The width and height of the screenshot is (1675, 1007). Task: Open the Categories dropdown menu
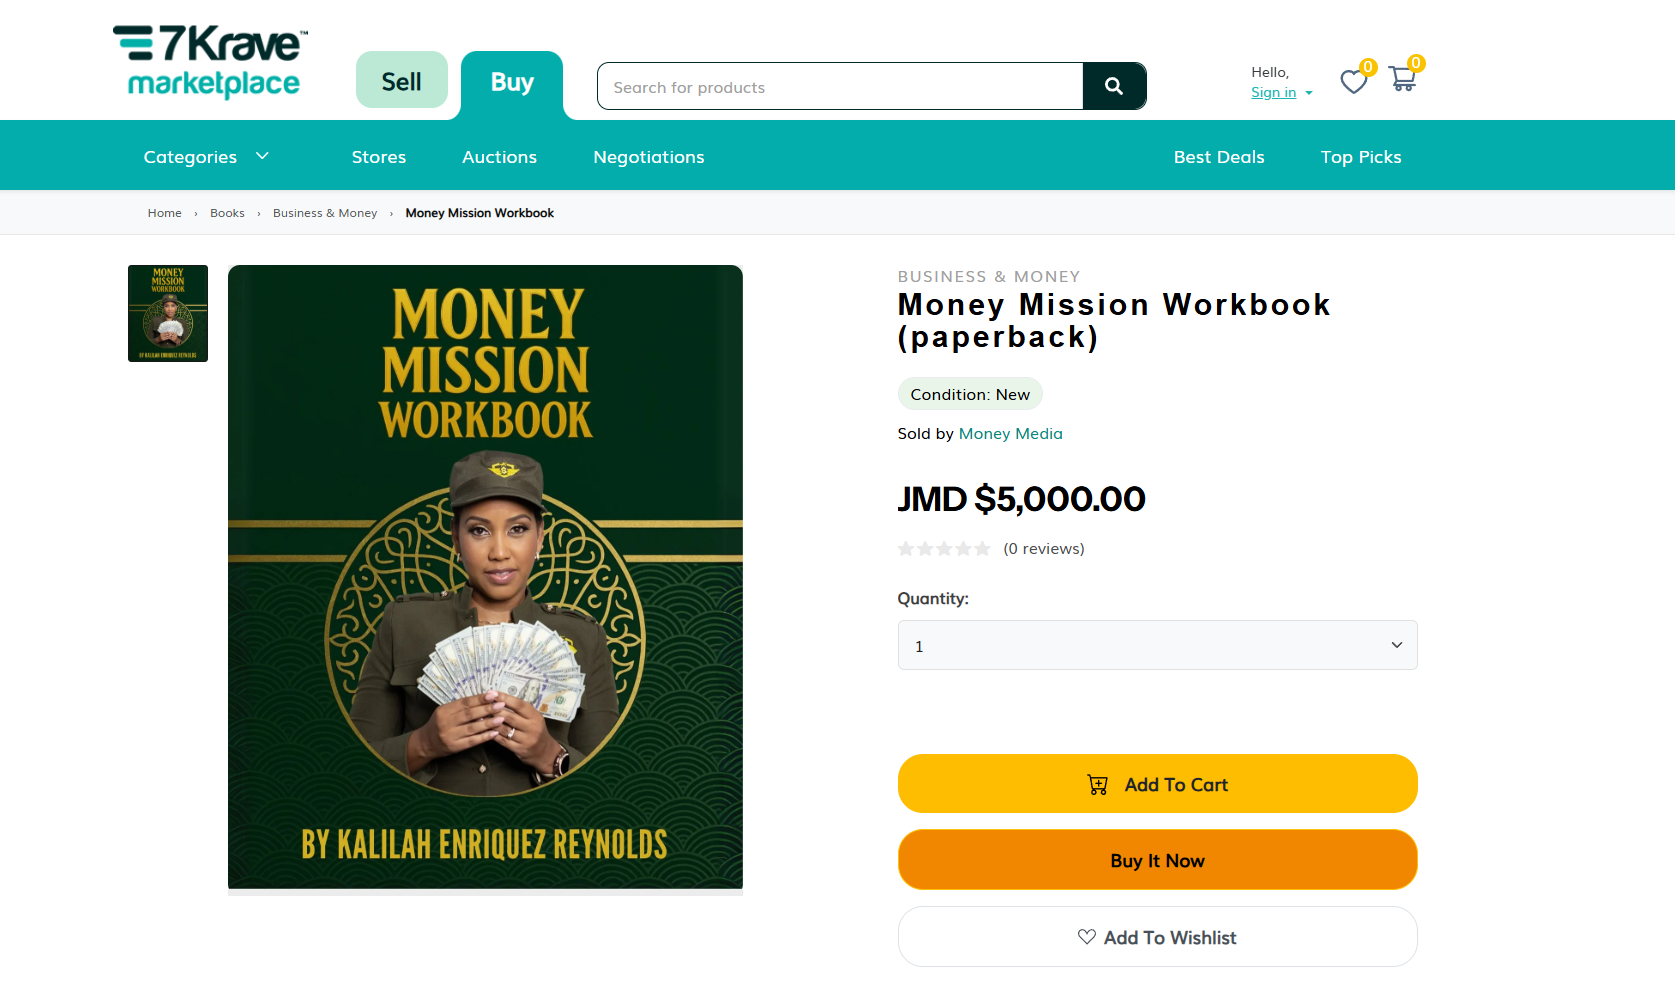206,157
